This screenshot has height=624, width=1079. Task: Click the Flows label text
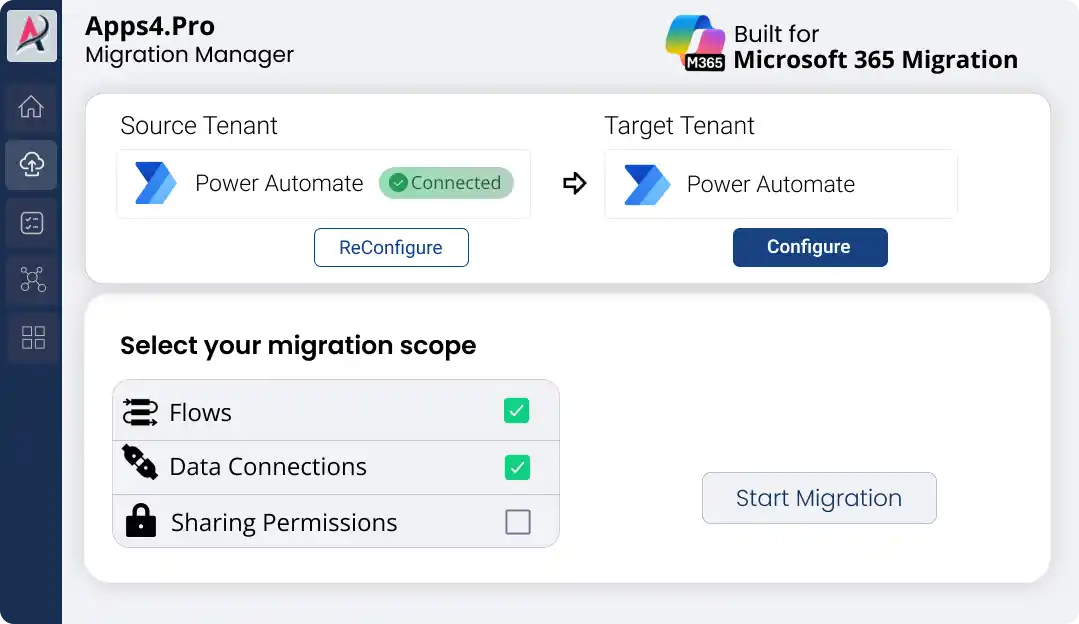[x=200, y=412]
